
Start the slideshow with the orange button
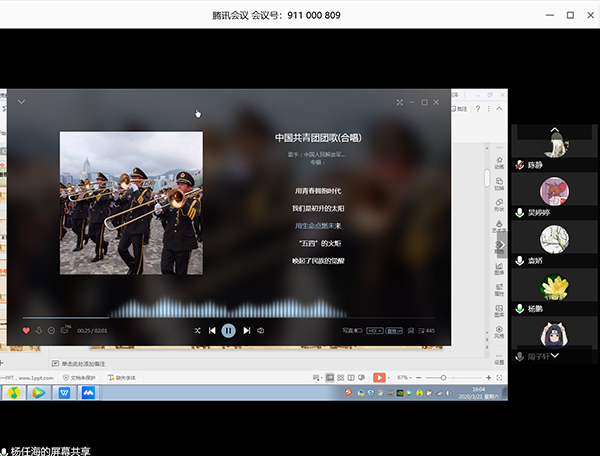tap(379, 377)
